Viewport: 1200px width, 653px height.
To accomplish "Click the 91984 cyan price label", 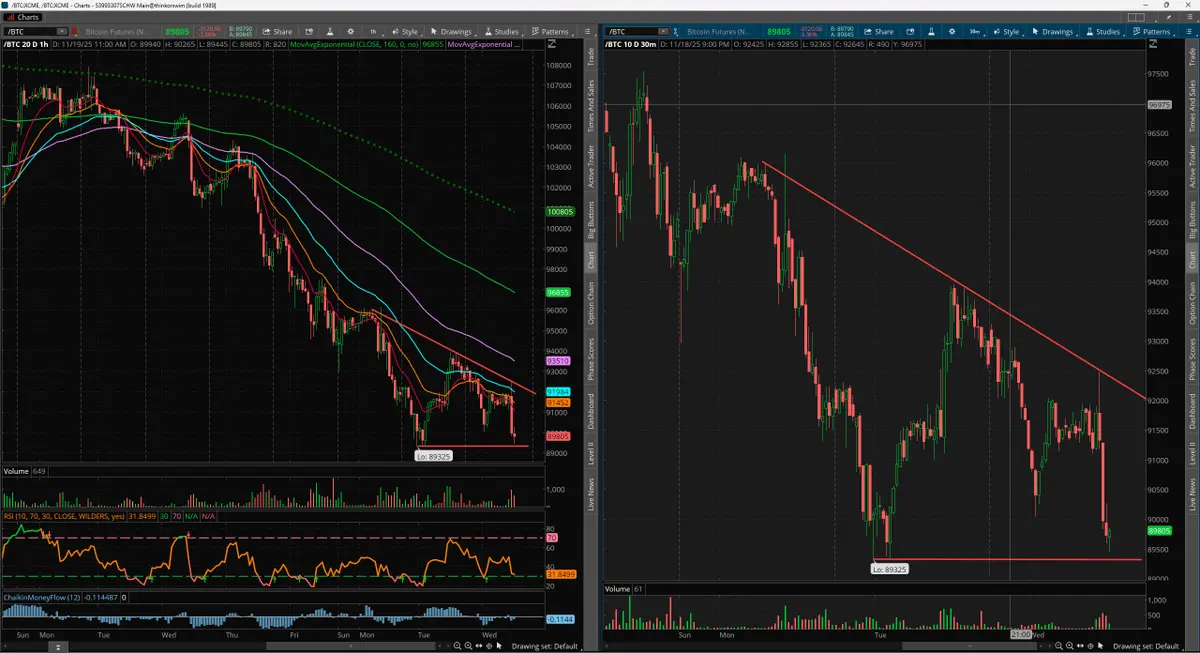I will click(x=558, y=391).
